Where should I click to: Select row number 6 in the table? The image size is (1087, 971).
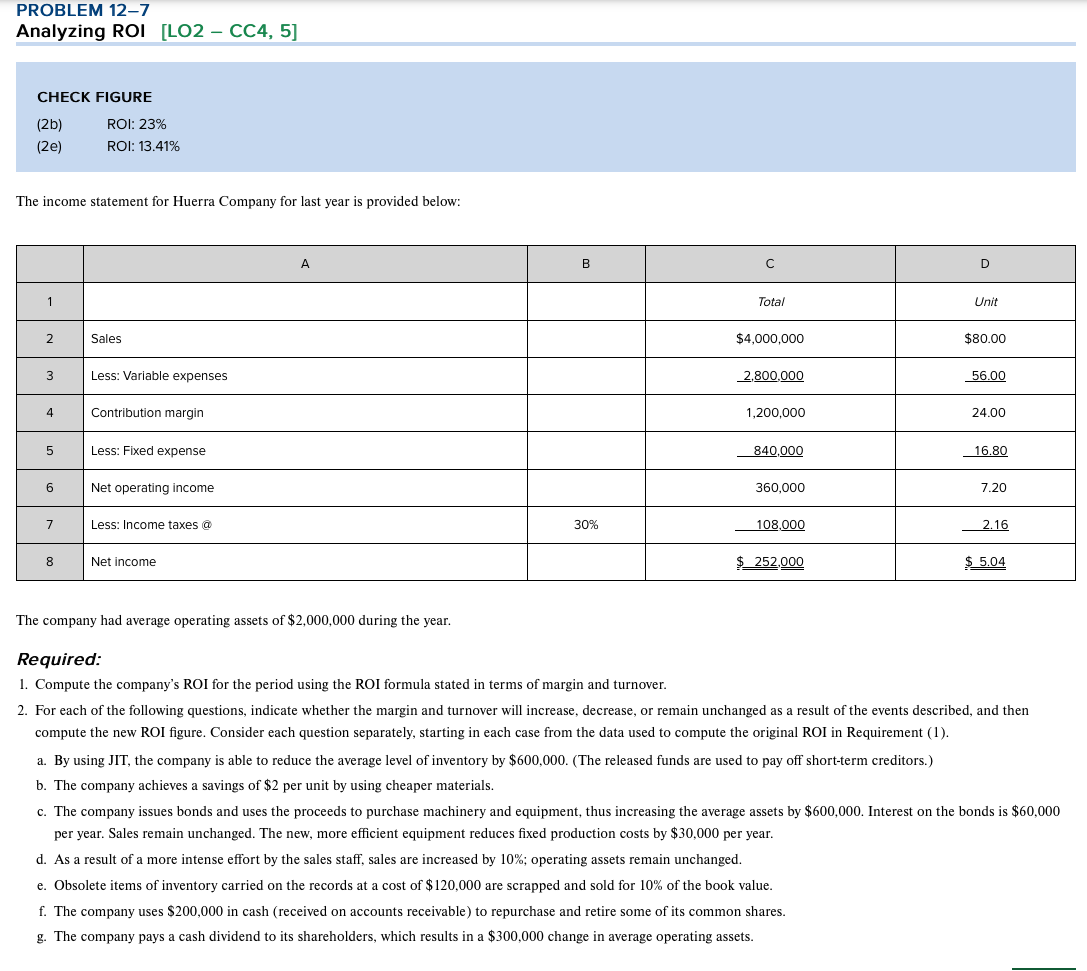pyautogui.click(x=49, y=487)
